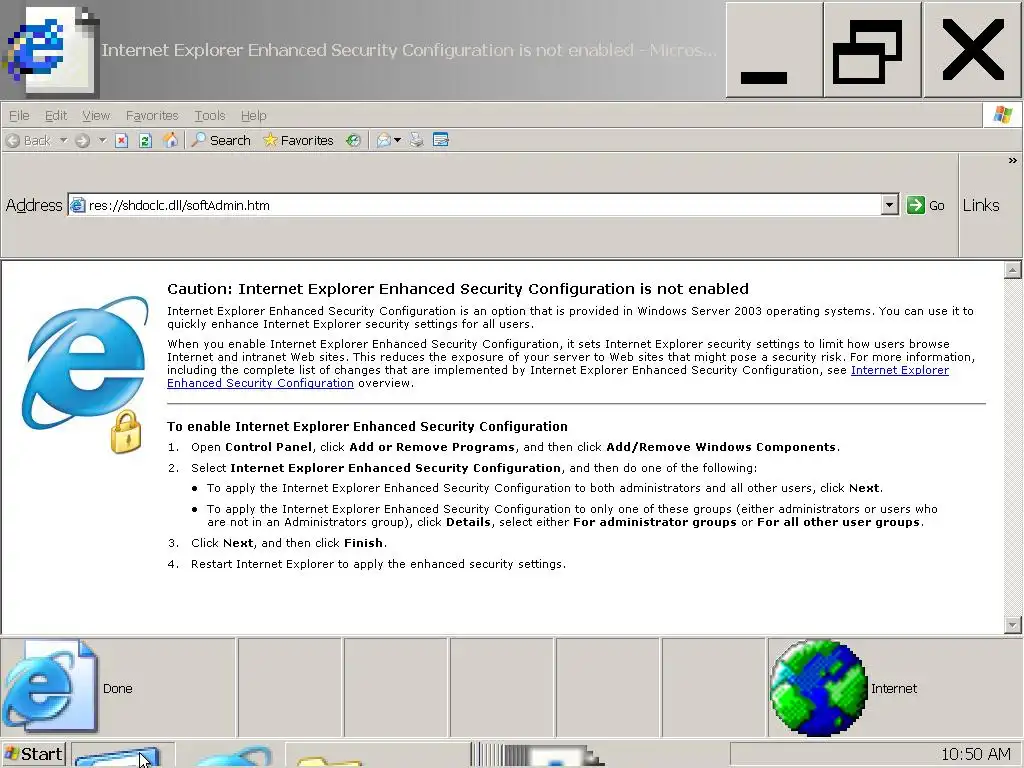Open the Search pane from toolbar
Image resolution: width=1024 pixels, height=768 pixels.
pyautogui.click(x=221, y=140)
